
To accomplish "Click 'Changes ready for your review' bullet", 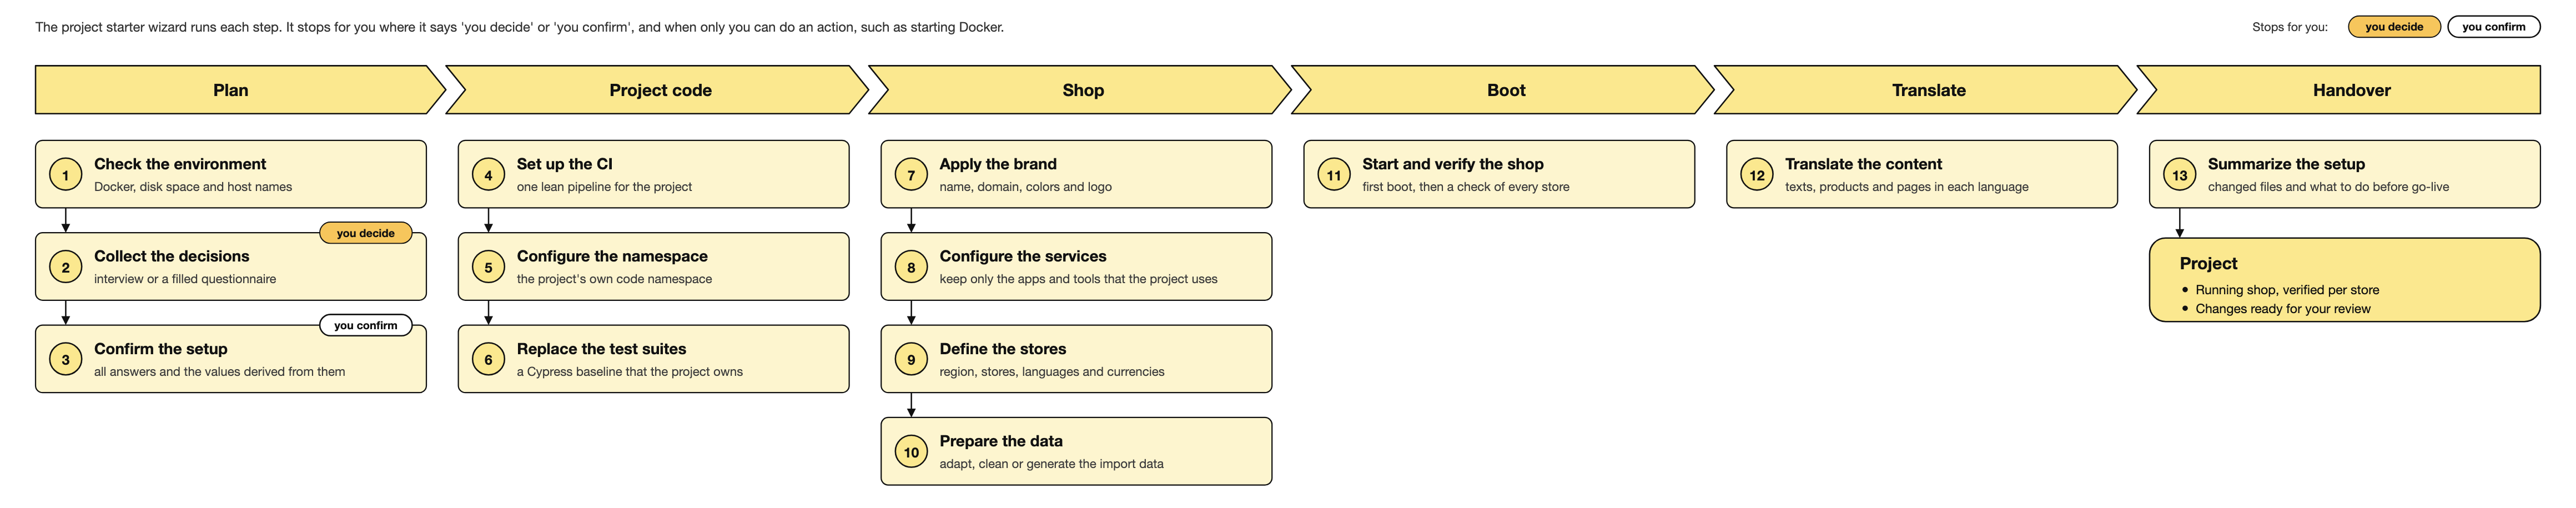I will 2283,309.
